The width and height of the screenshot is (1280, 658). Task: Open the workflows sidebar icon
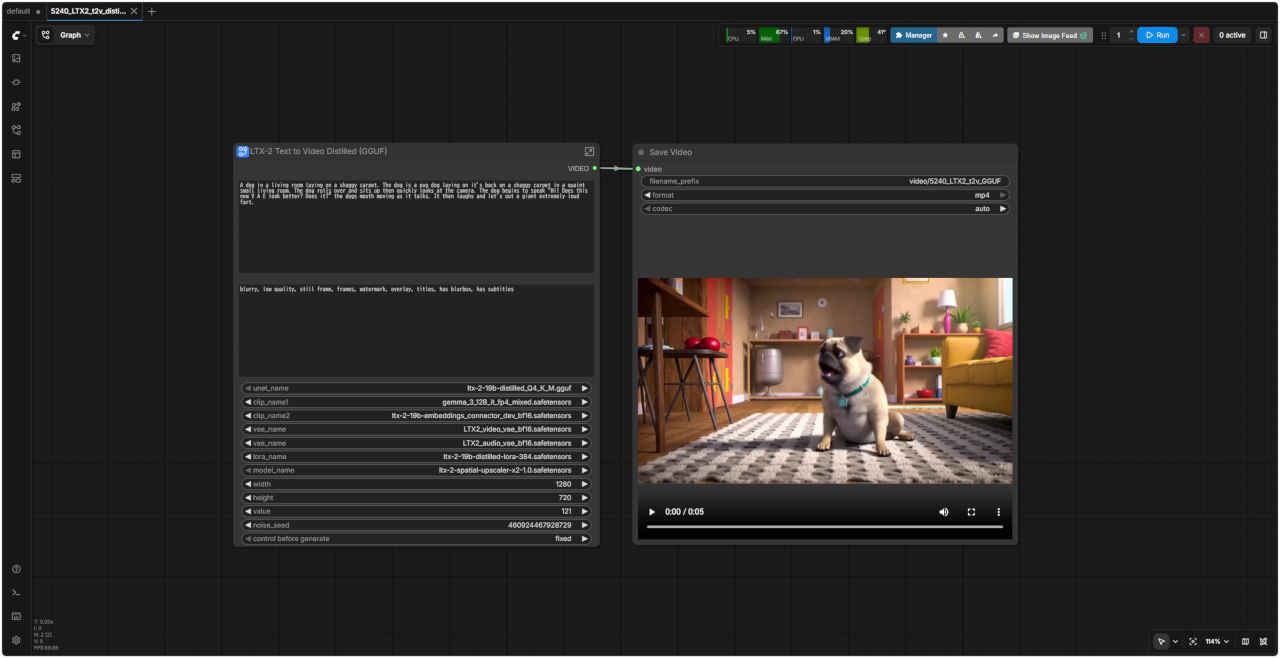tap(16, 130)
